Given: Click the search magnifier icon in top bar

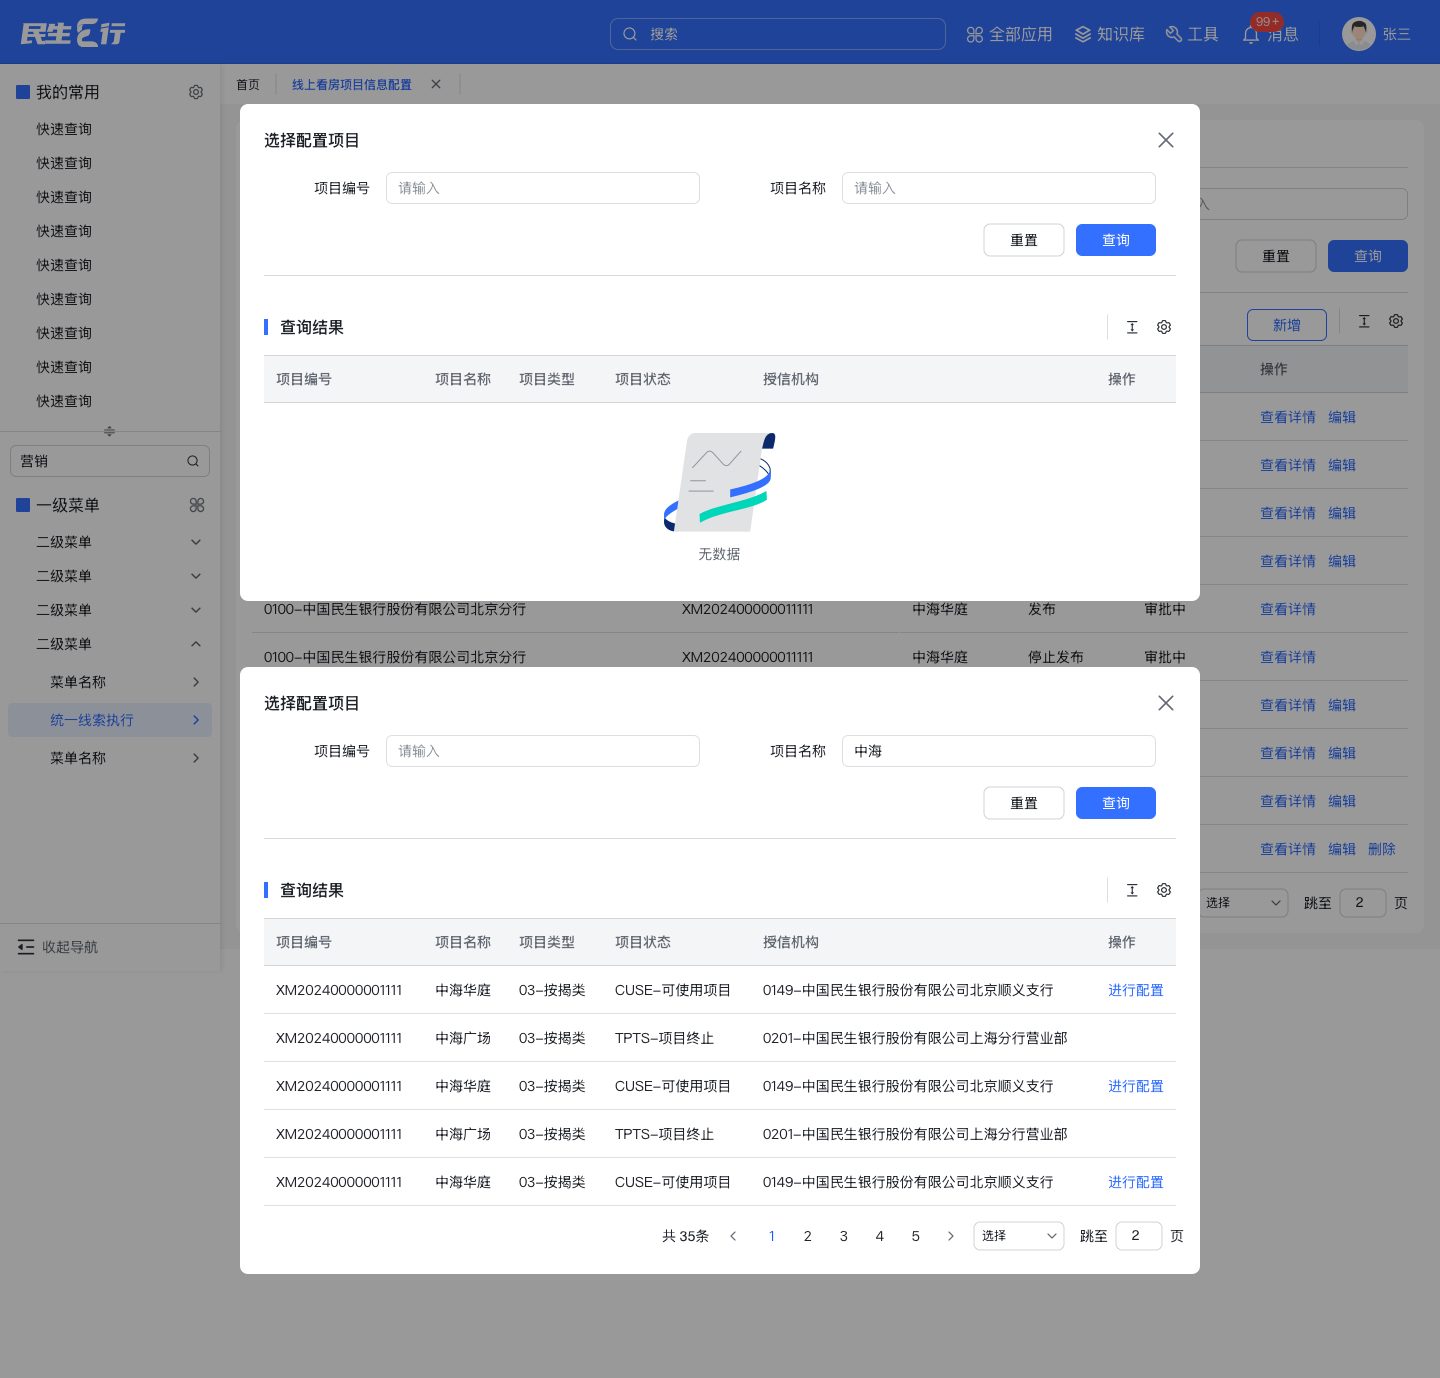Looking at the screenshot, I should click(x=630, y=34).
